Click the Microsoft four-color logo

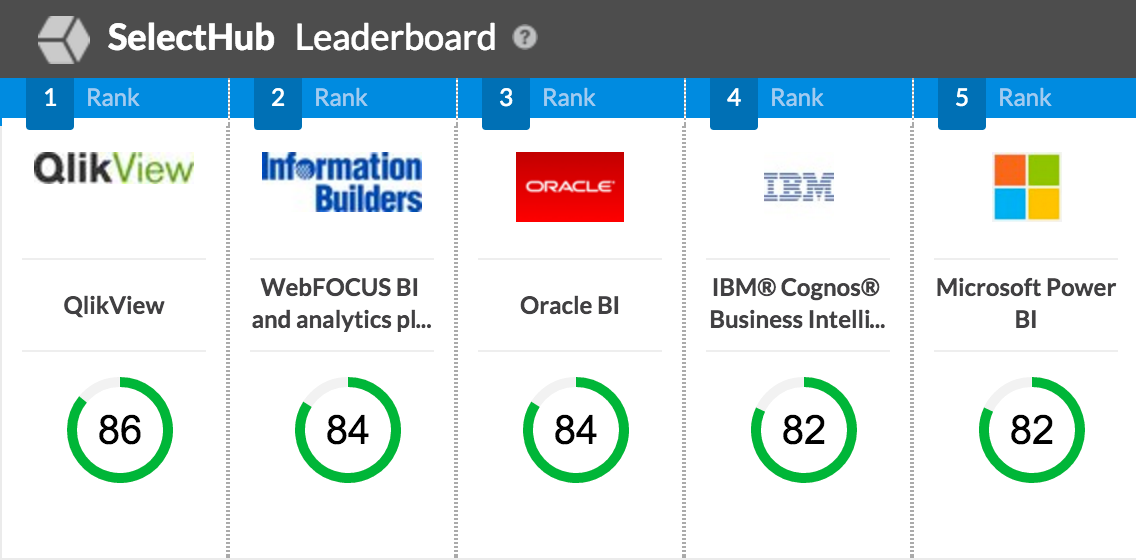click(x=1026, y=186)
